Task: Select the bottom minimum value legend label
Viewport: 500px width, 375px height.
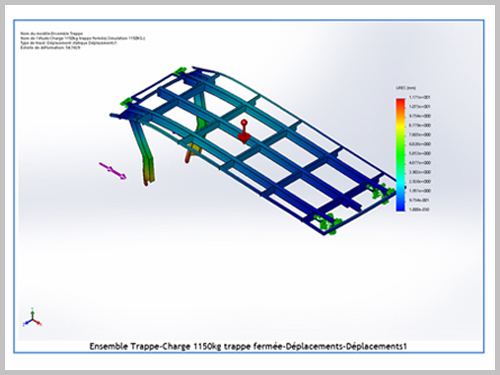Action: (x=419, y=210)
